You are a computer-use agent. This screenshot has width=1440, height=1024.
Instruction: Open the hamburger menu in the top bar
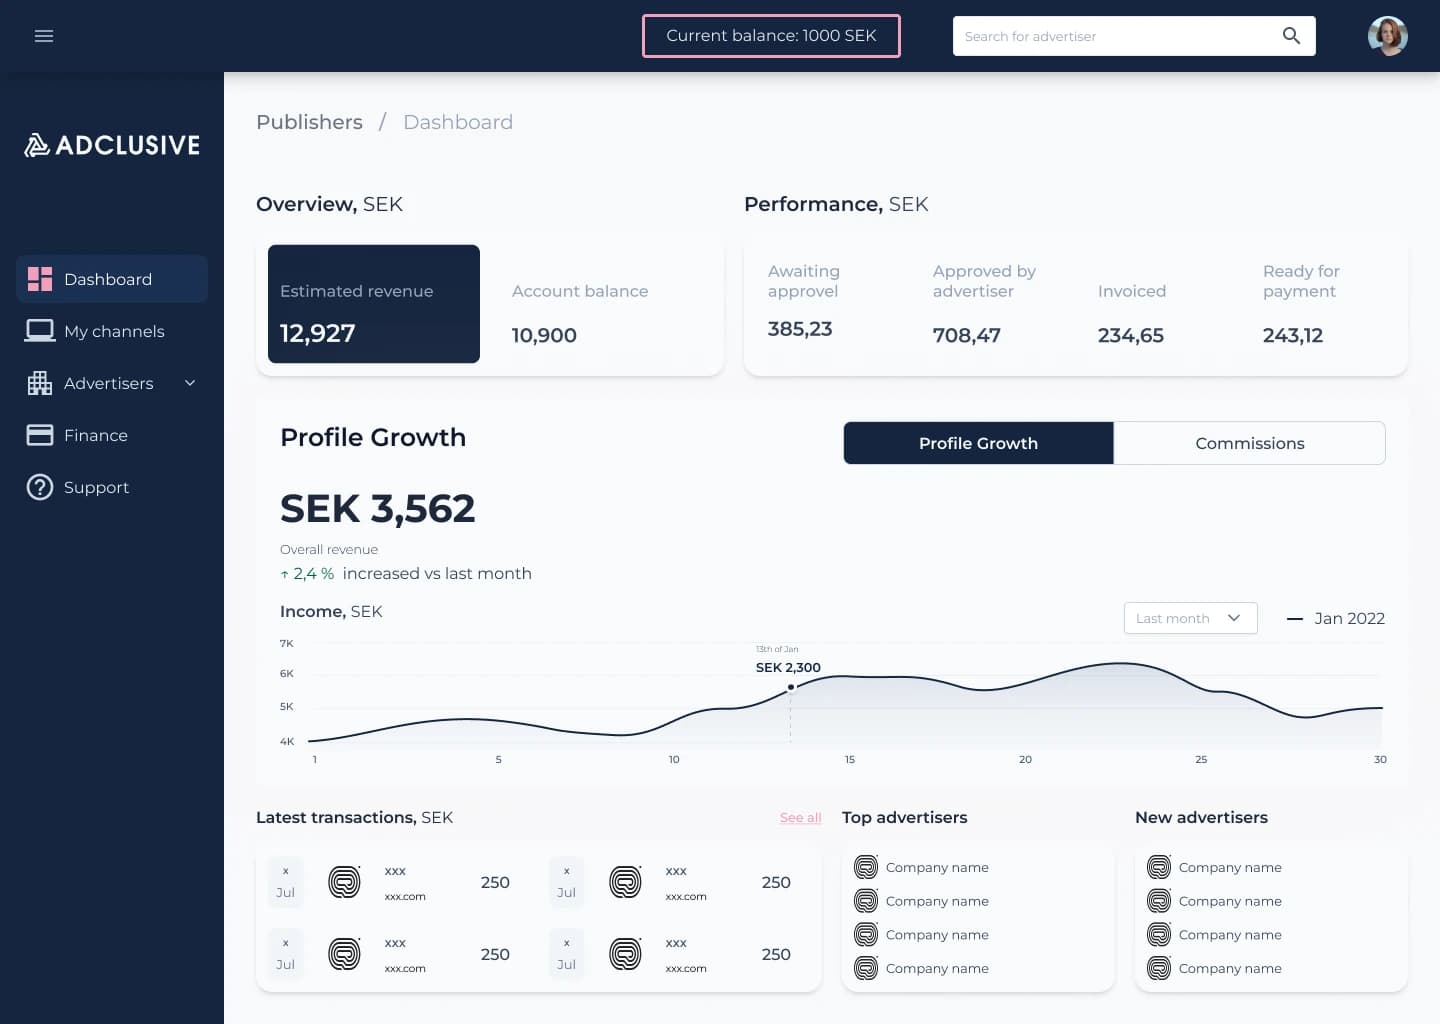pos(44,36)
